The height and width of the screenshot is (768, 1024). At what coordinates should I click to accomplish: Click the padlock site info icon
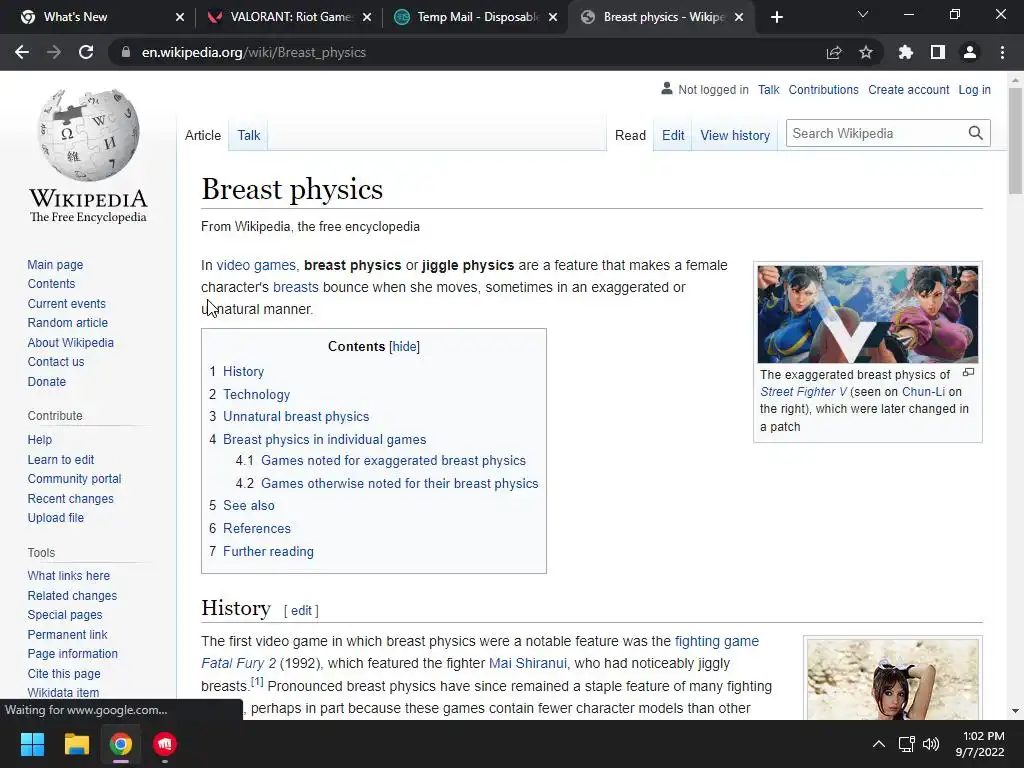click(125, 52)
